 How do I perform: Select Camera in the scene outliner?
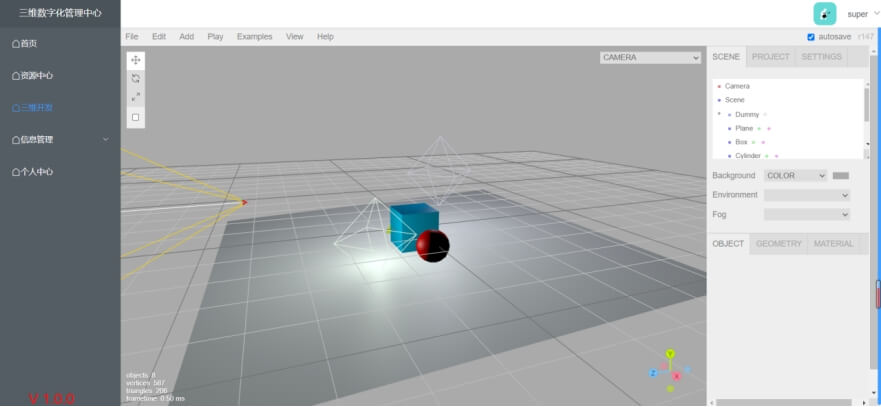737,87
